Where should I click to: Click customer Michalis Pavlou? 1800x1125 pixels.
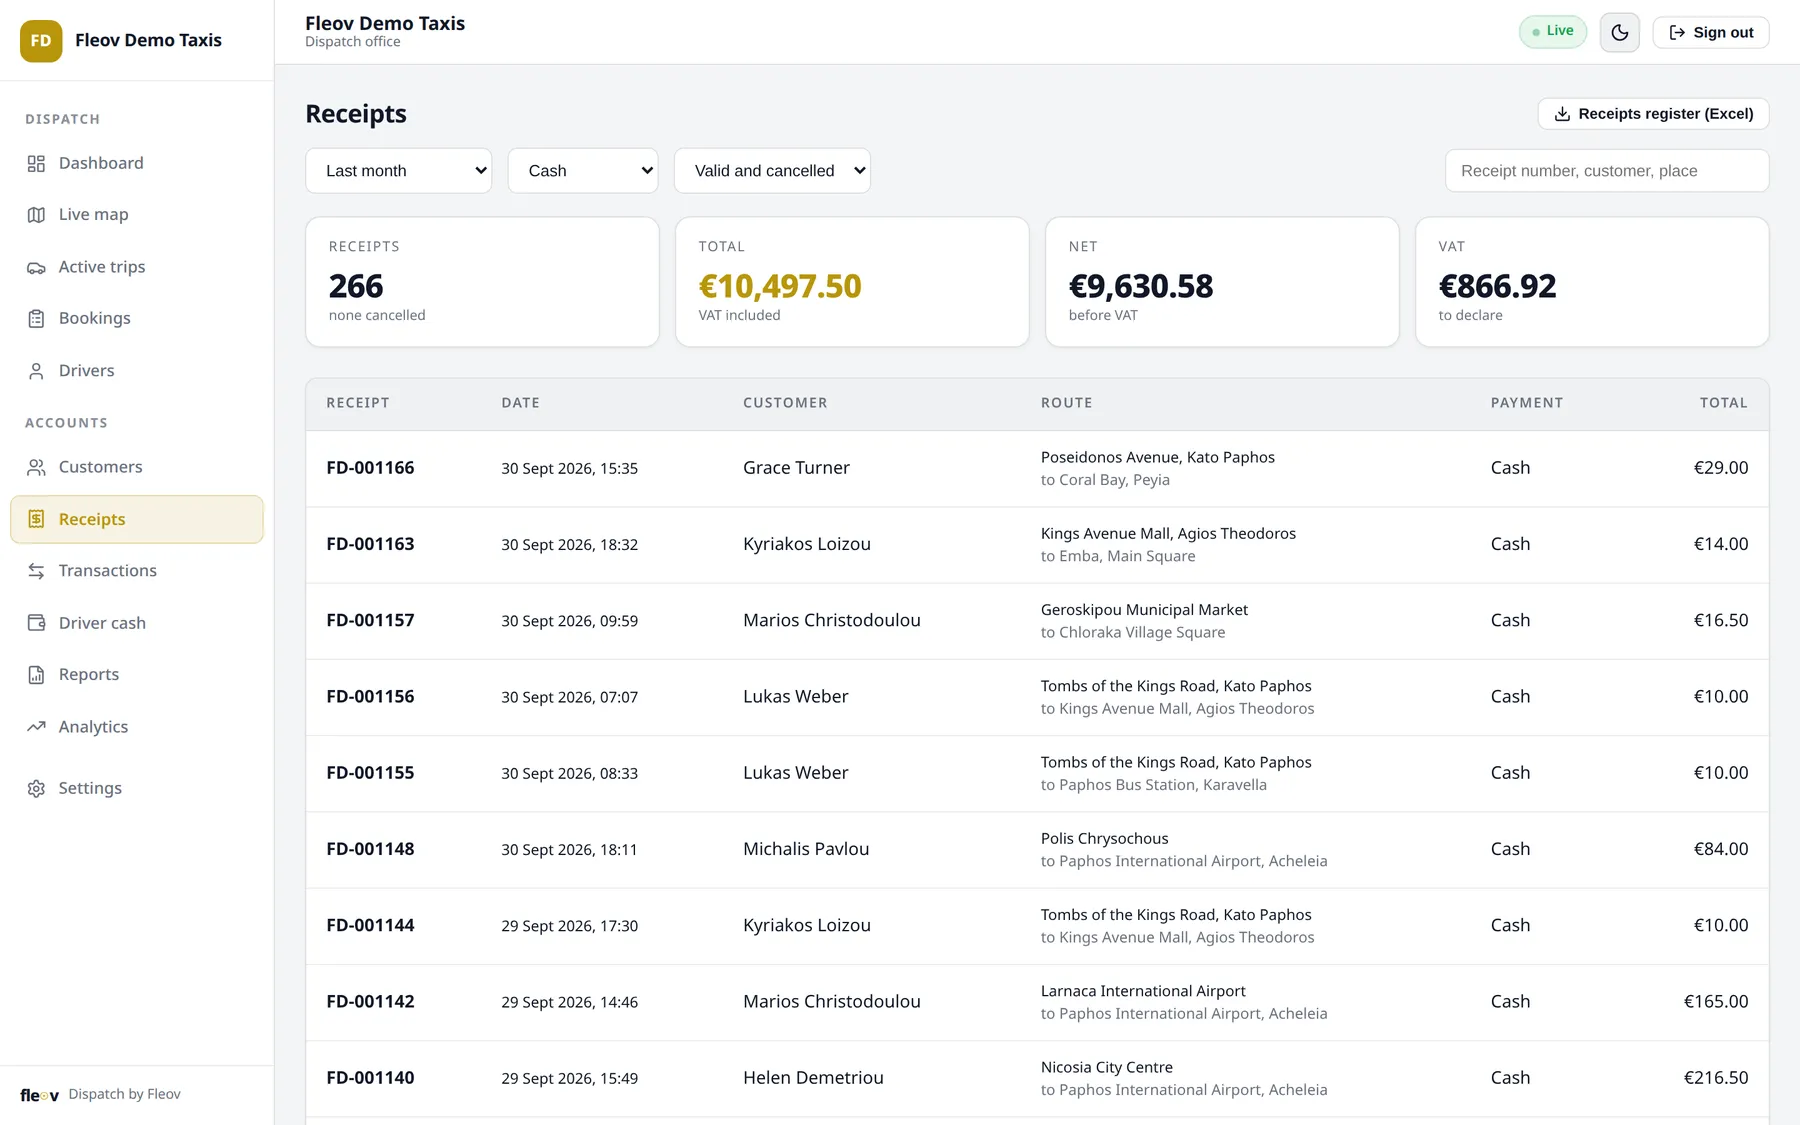tap(806, 849)
